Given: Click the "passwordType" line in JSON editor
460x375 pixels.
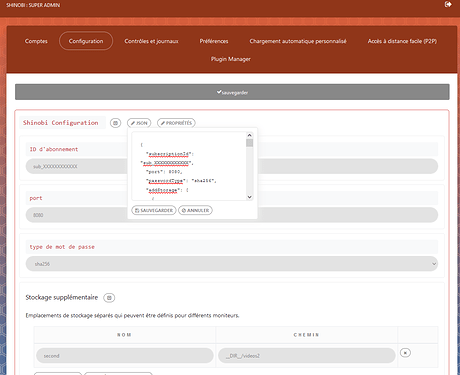Looking at the screenshot, I should (x=182, y=181).
